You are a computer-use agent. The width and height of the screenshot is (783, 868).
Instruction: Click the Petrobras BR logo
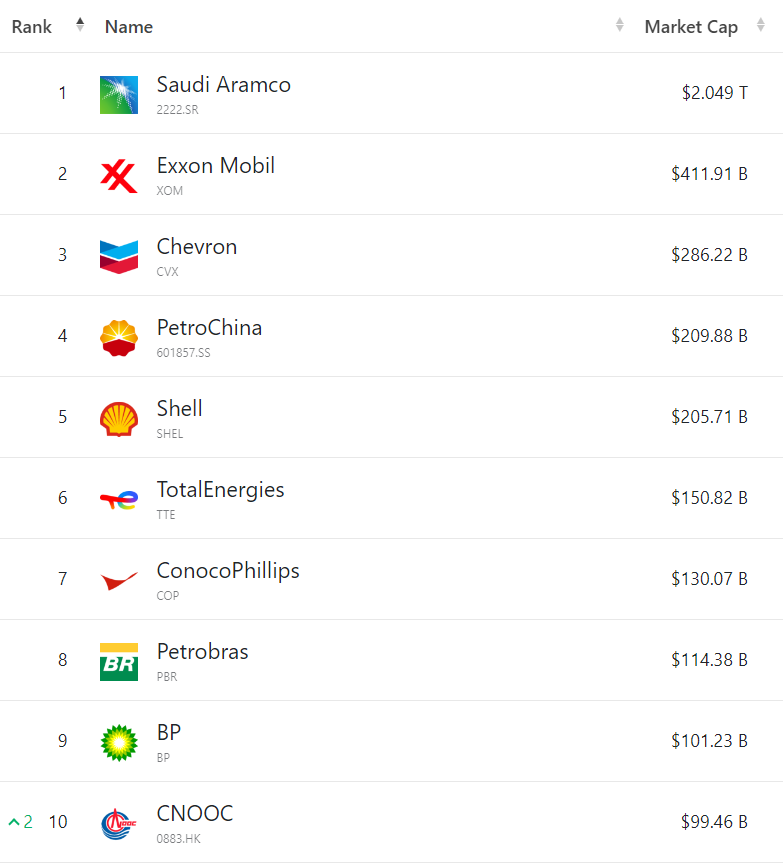tap(119, 660)
